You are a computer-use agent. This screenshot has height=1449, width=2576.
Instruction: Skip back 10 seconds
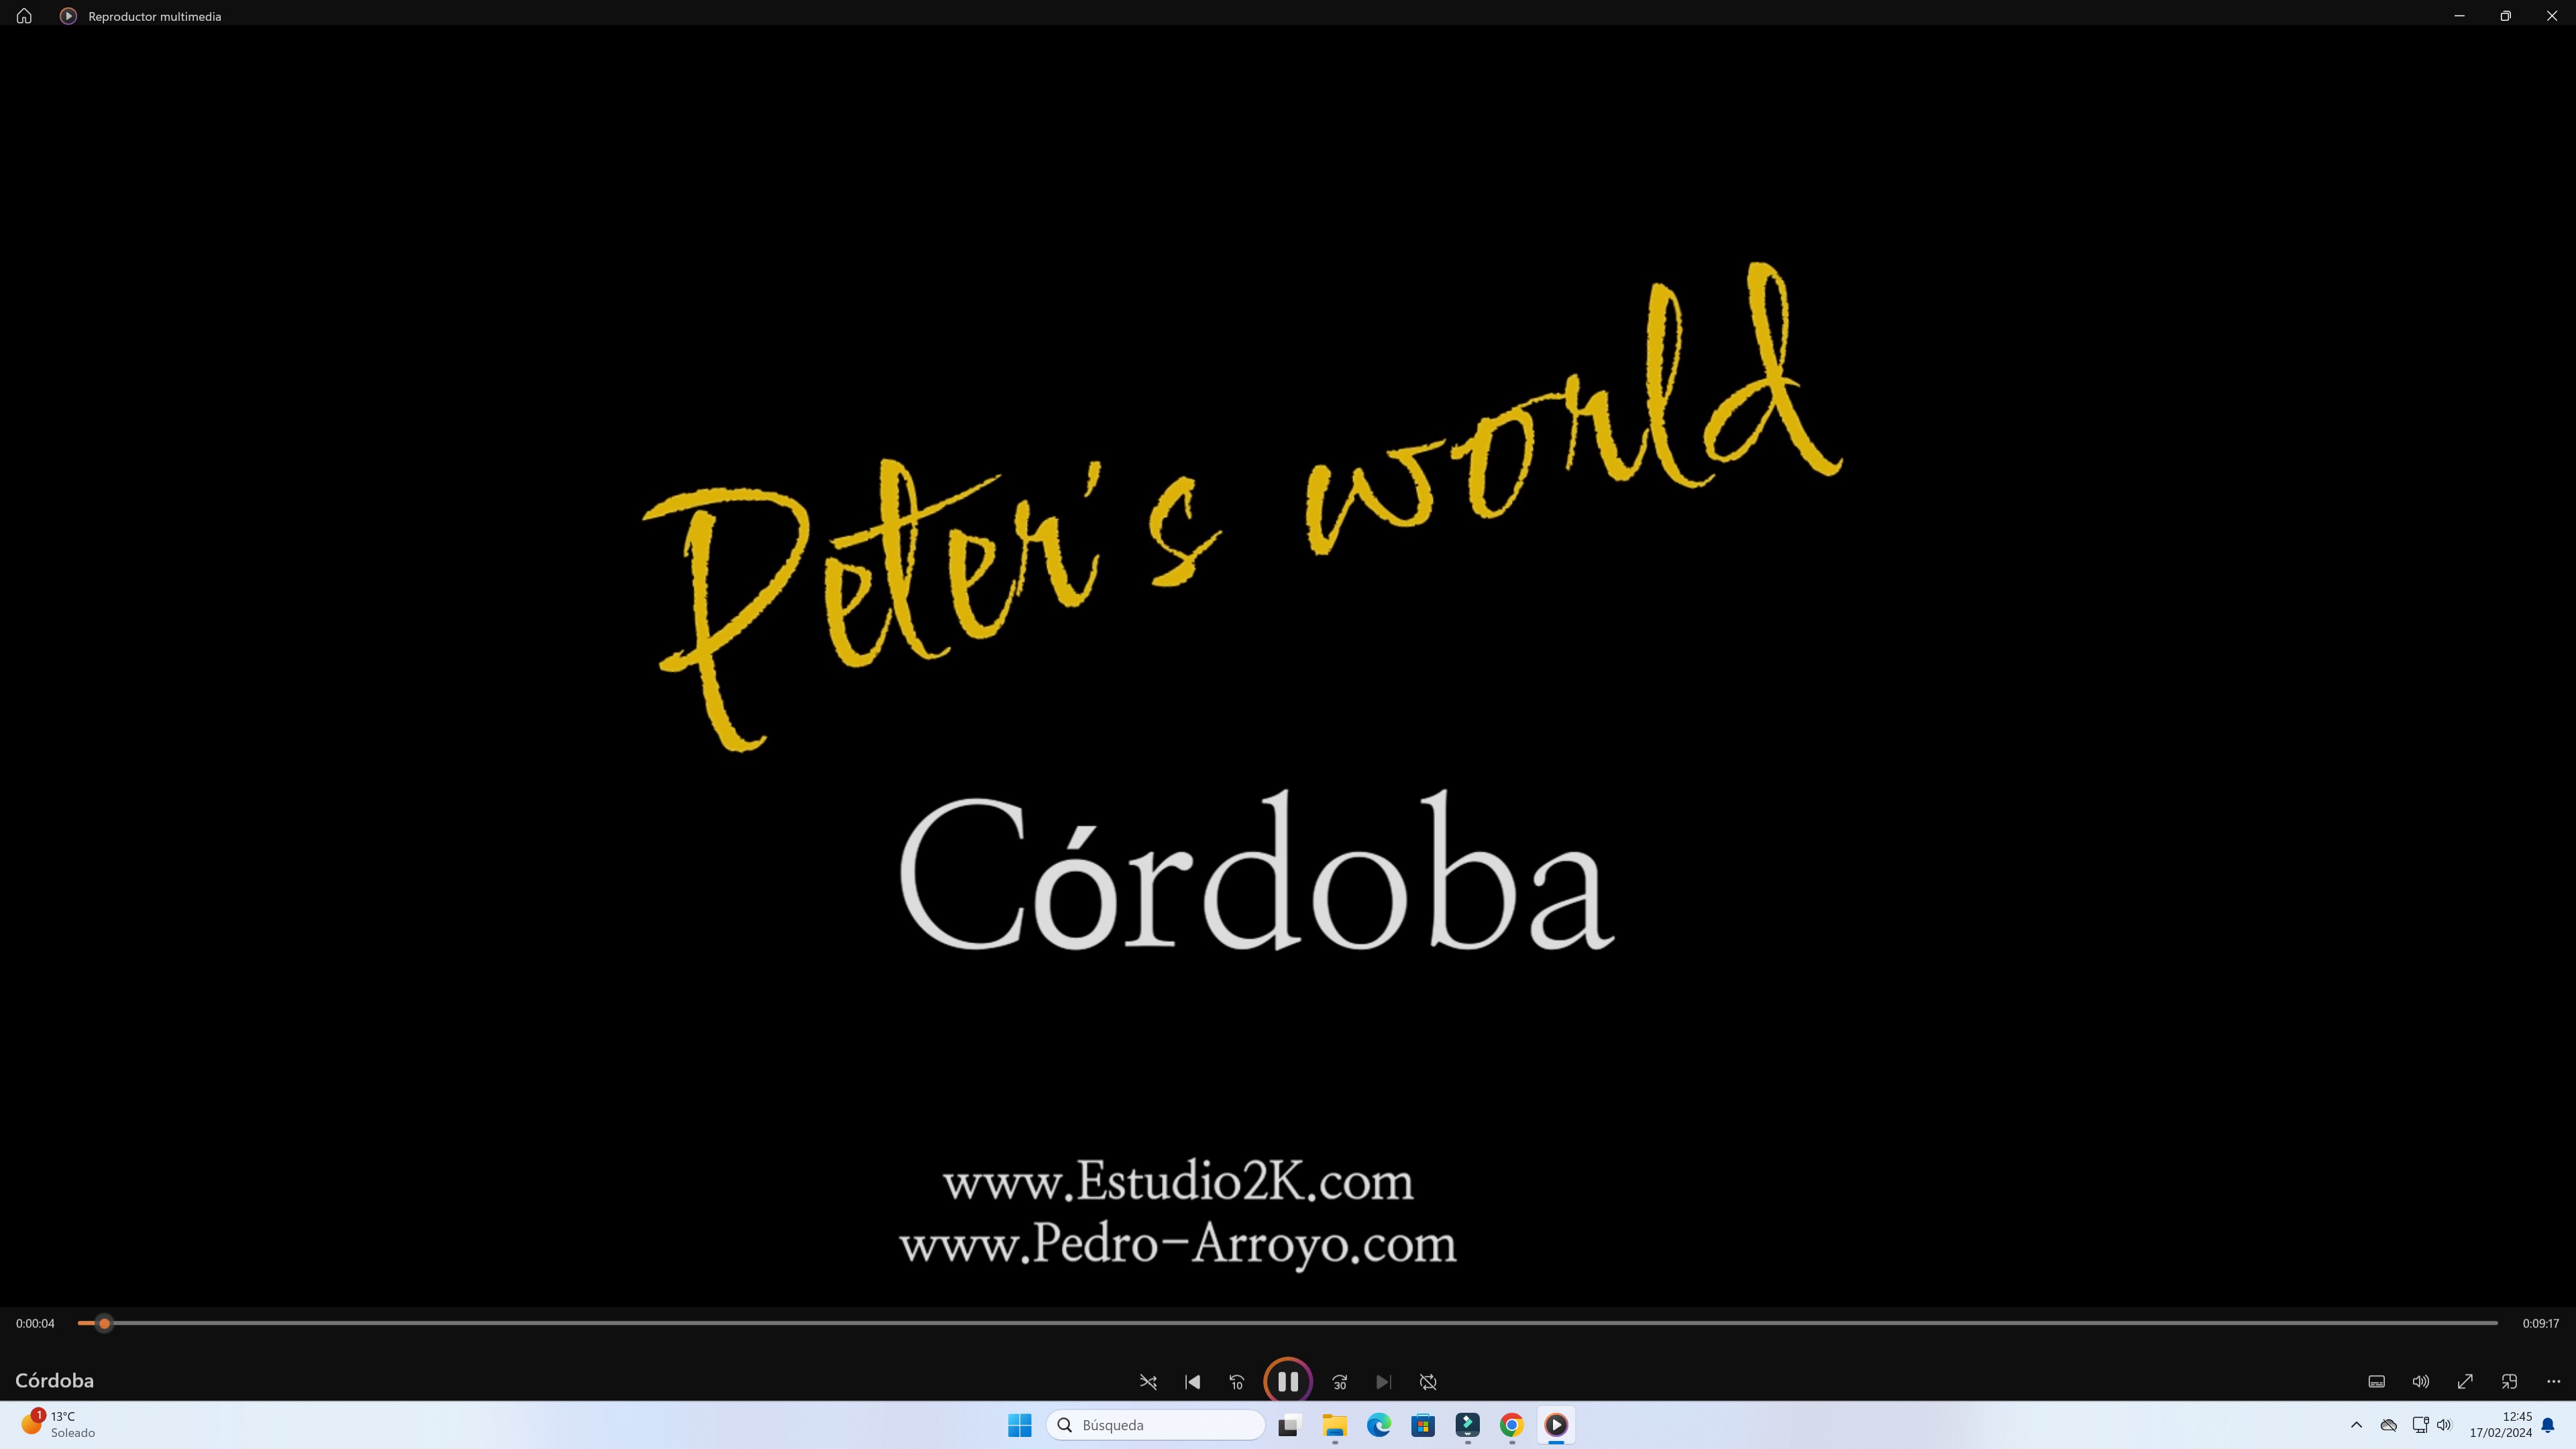pos(1237,1382)
